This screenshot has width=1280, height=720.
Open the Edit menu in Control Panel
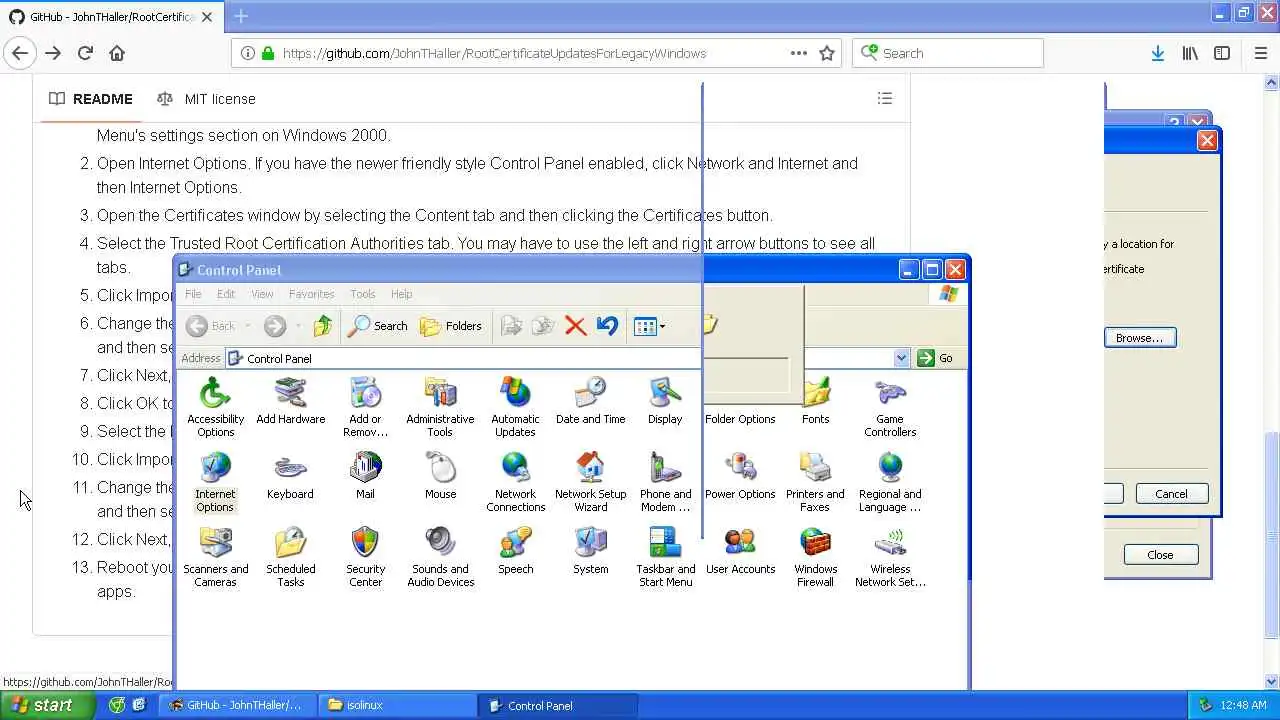pos(226,294)
